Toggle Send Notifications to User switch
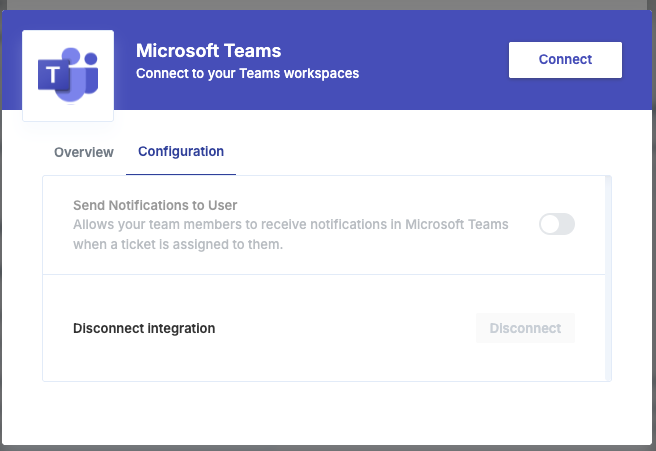Image resolution: width=656 pixels, height=451 pixels. click(556, 224)
